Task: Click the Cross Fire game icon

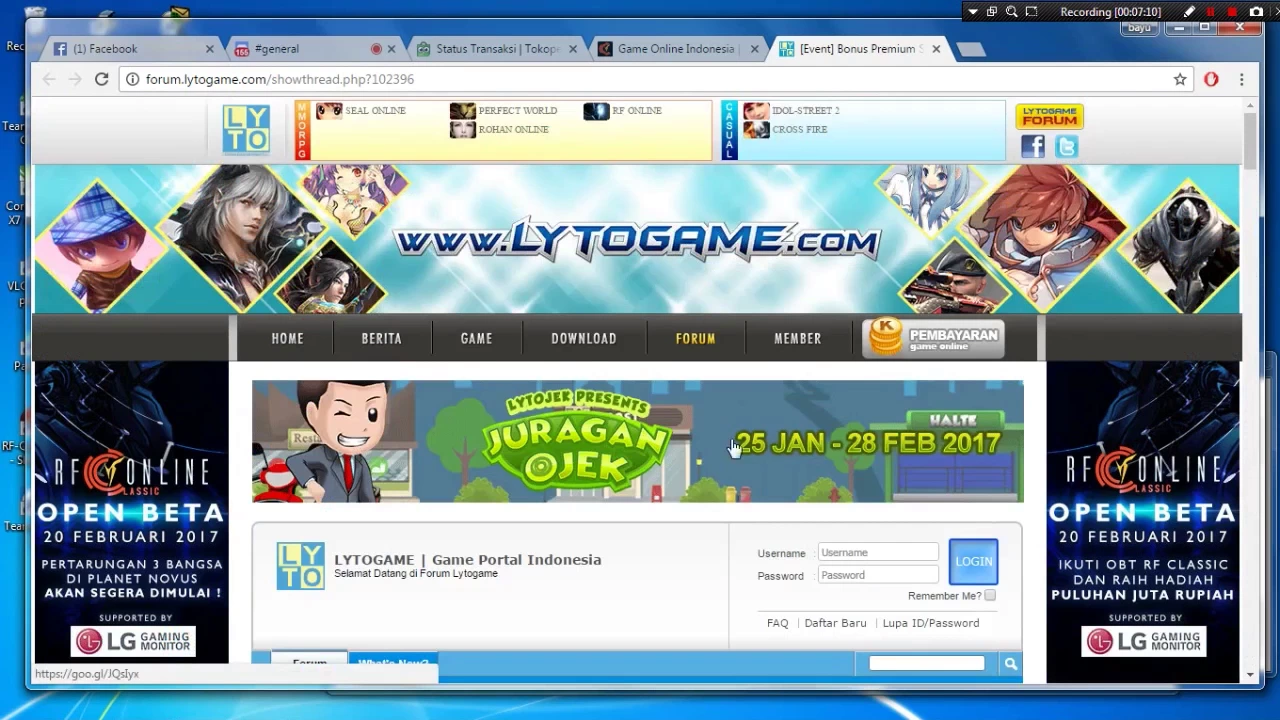Action: pos(756,130)
